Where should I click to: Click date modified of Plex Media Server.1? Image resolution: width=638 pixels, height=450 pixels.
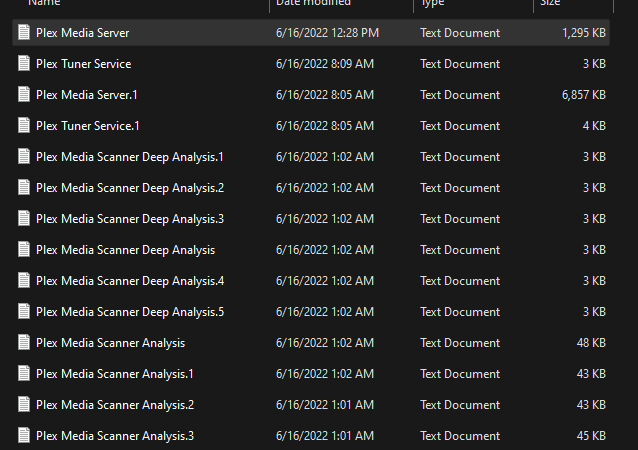[325, 94]
